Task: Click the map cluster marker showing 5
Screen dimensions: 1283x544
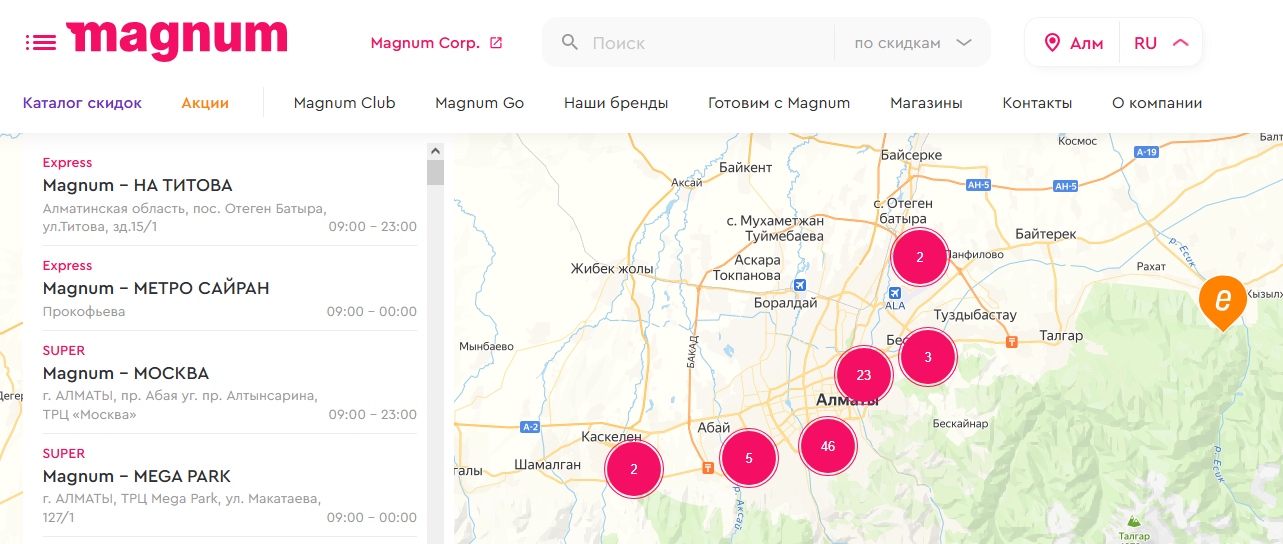Action: (x=749, y=459)
